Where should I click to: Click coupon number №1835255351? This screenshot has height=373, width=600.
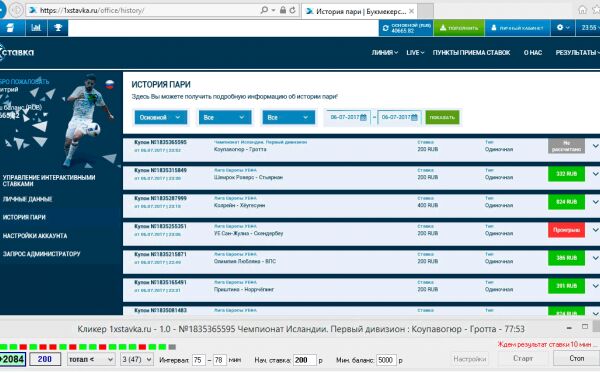160,226
